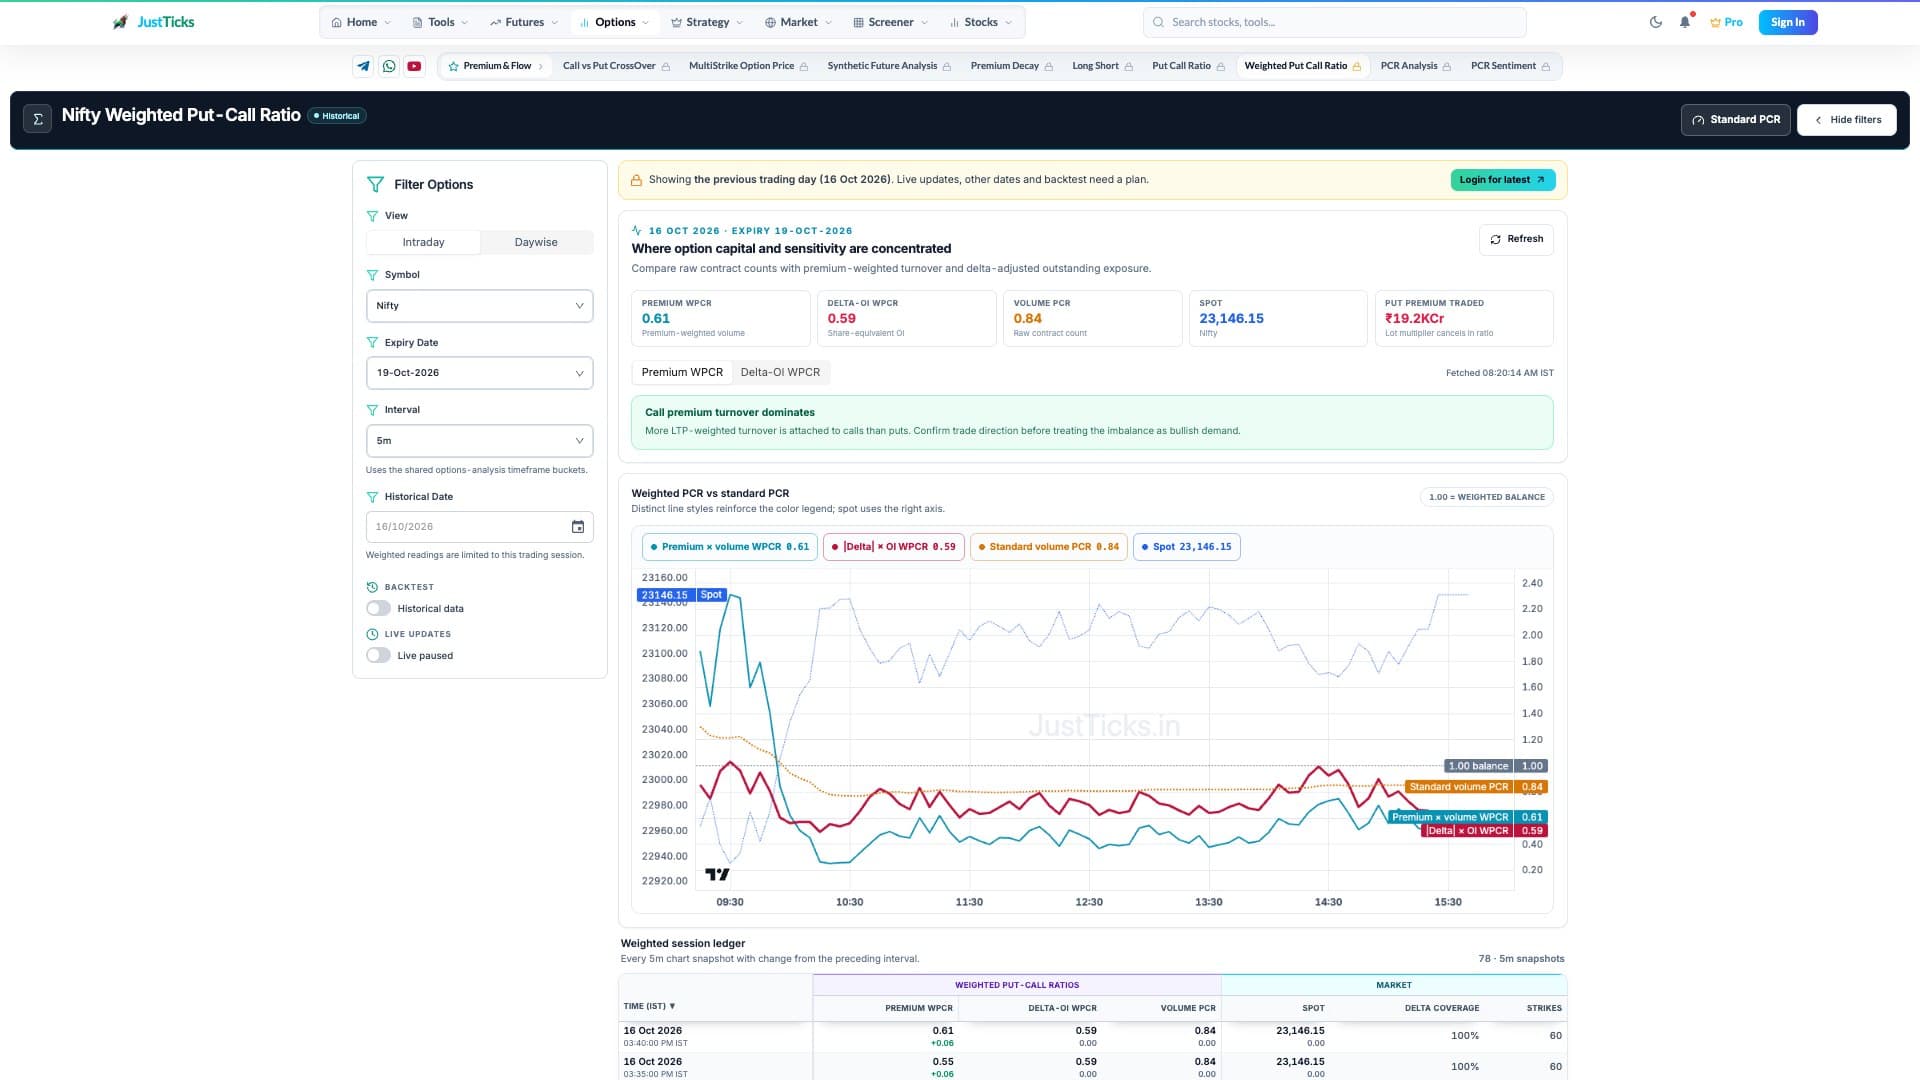This screenshot has width=1920, height=1080.
Task: Click the Filter Options funnel icon
Action: coord(375,184)
